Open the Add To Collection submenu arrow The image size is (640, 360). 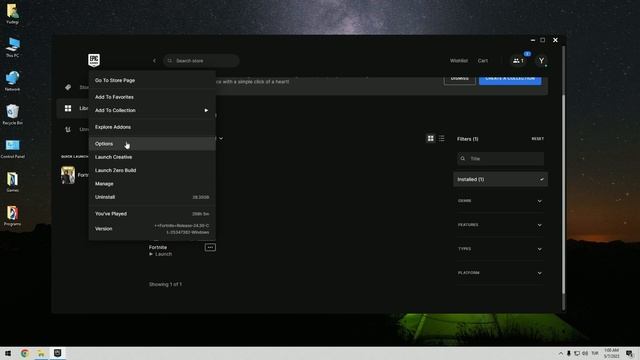206,111
